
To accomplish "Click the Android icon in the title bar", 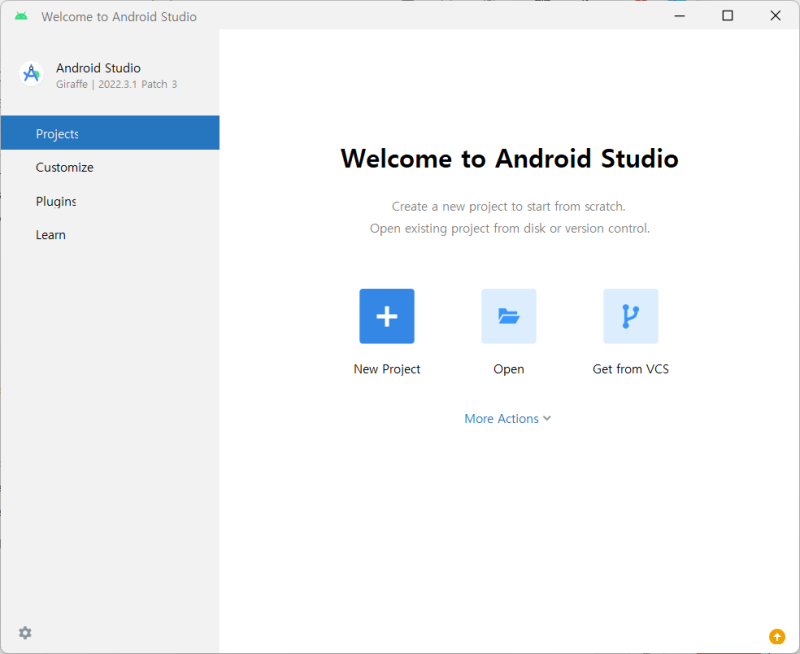I will 21,16.
